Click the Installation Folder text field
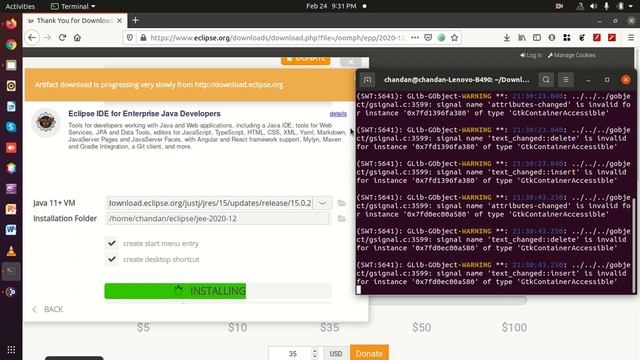Screen dimensions: 640x360 click(218, 218)
